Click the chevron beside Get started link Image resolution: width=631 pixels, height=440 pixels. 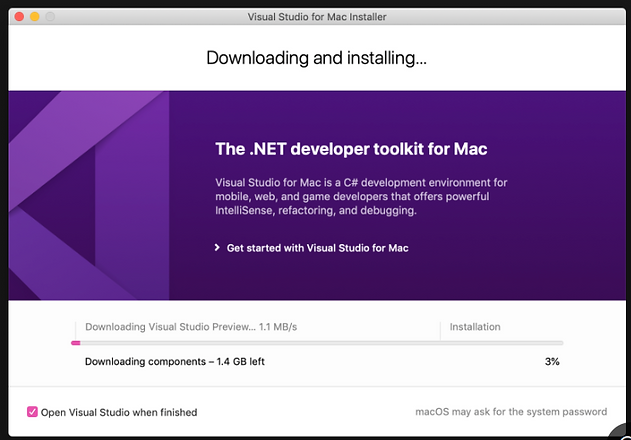coord(217,248)
